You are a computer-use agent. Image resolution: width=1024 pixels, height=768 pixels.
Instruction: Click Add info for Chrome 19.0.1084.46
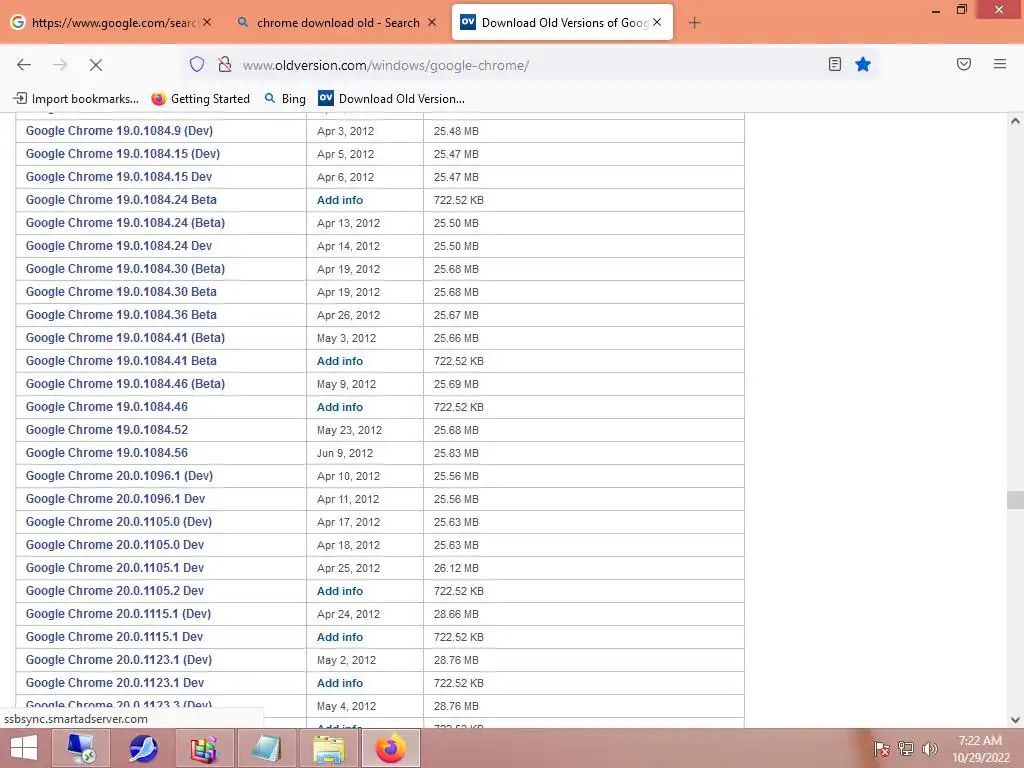[x=340, y=407]
